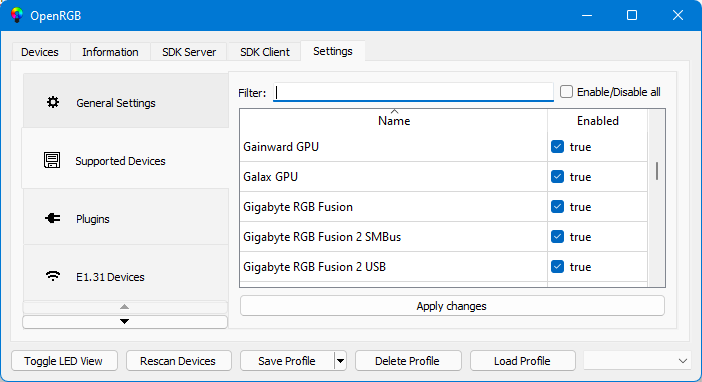Click the sidebar scroll-down arrow
Viewport: 702px width, 382px height.
coord(125,322)
